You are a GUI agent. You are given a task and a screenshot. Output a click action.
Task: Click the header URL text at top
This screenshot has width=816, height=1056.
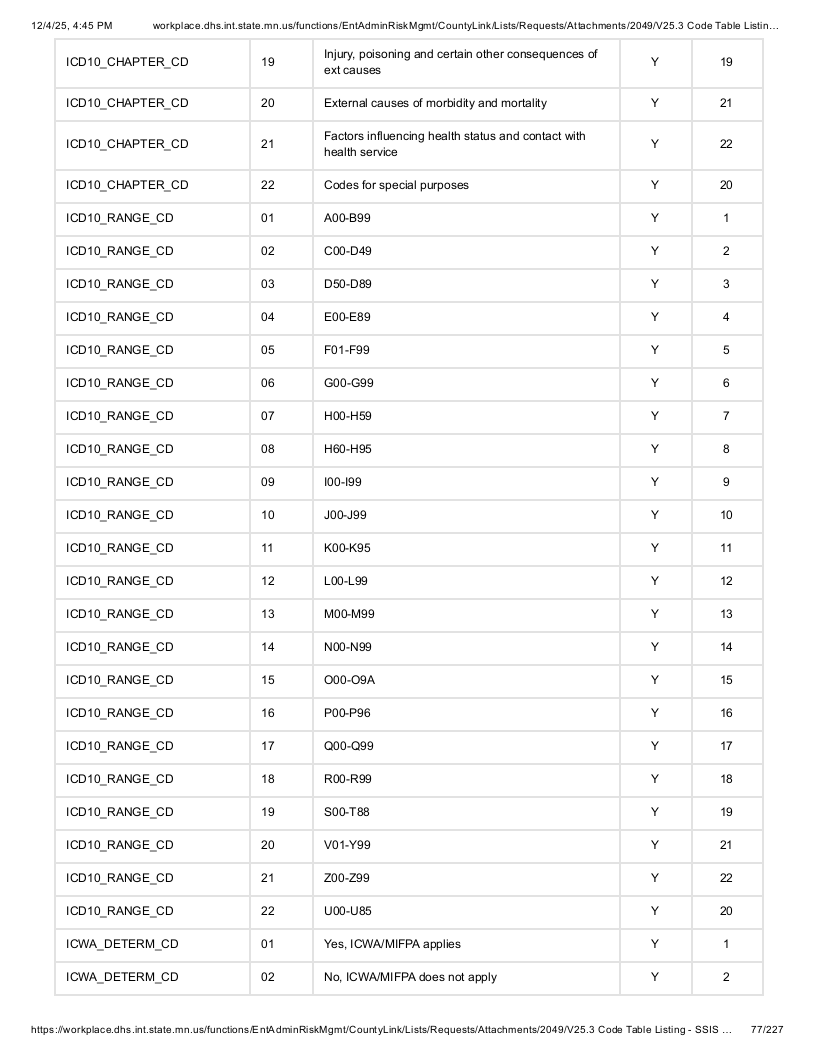(465, 26)
